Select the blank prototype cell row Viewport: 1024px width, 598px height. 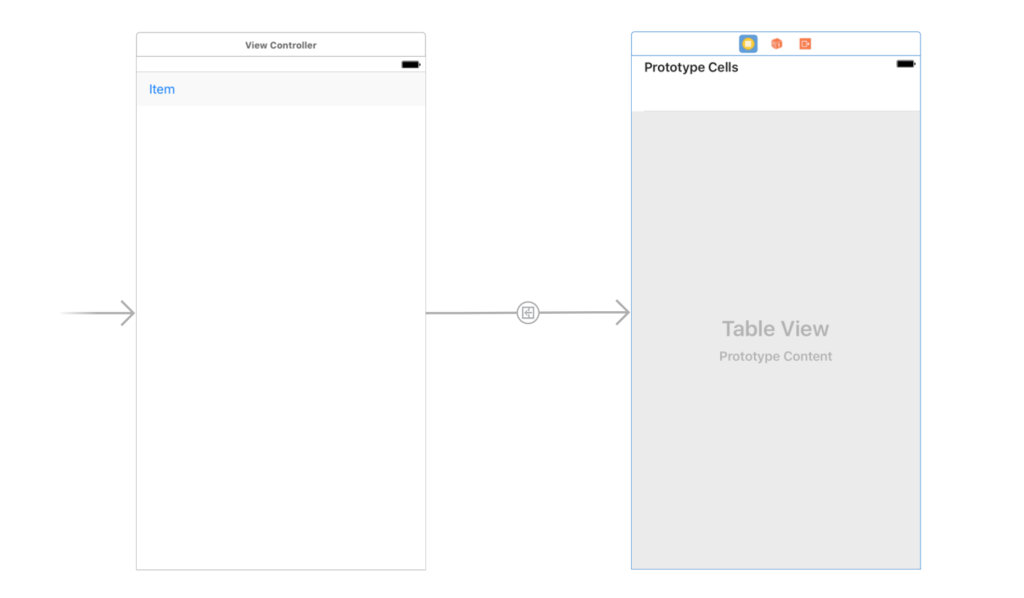tap(776, 95)
